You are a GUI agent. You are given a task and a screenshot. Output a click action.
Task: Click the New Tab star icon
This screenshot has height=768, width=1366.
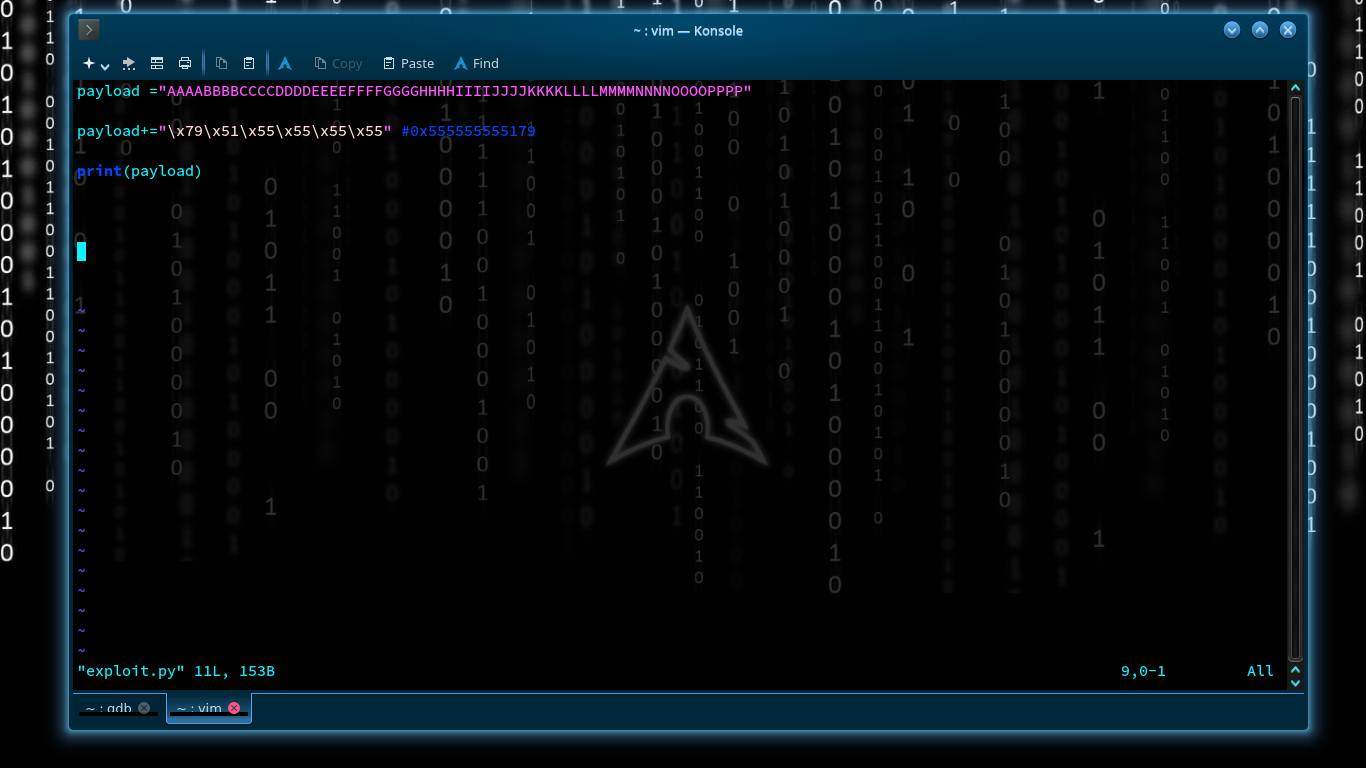pos(89,63)
